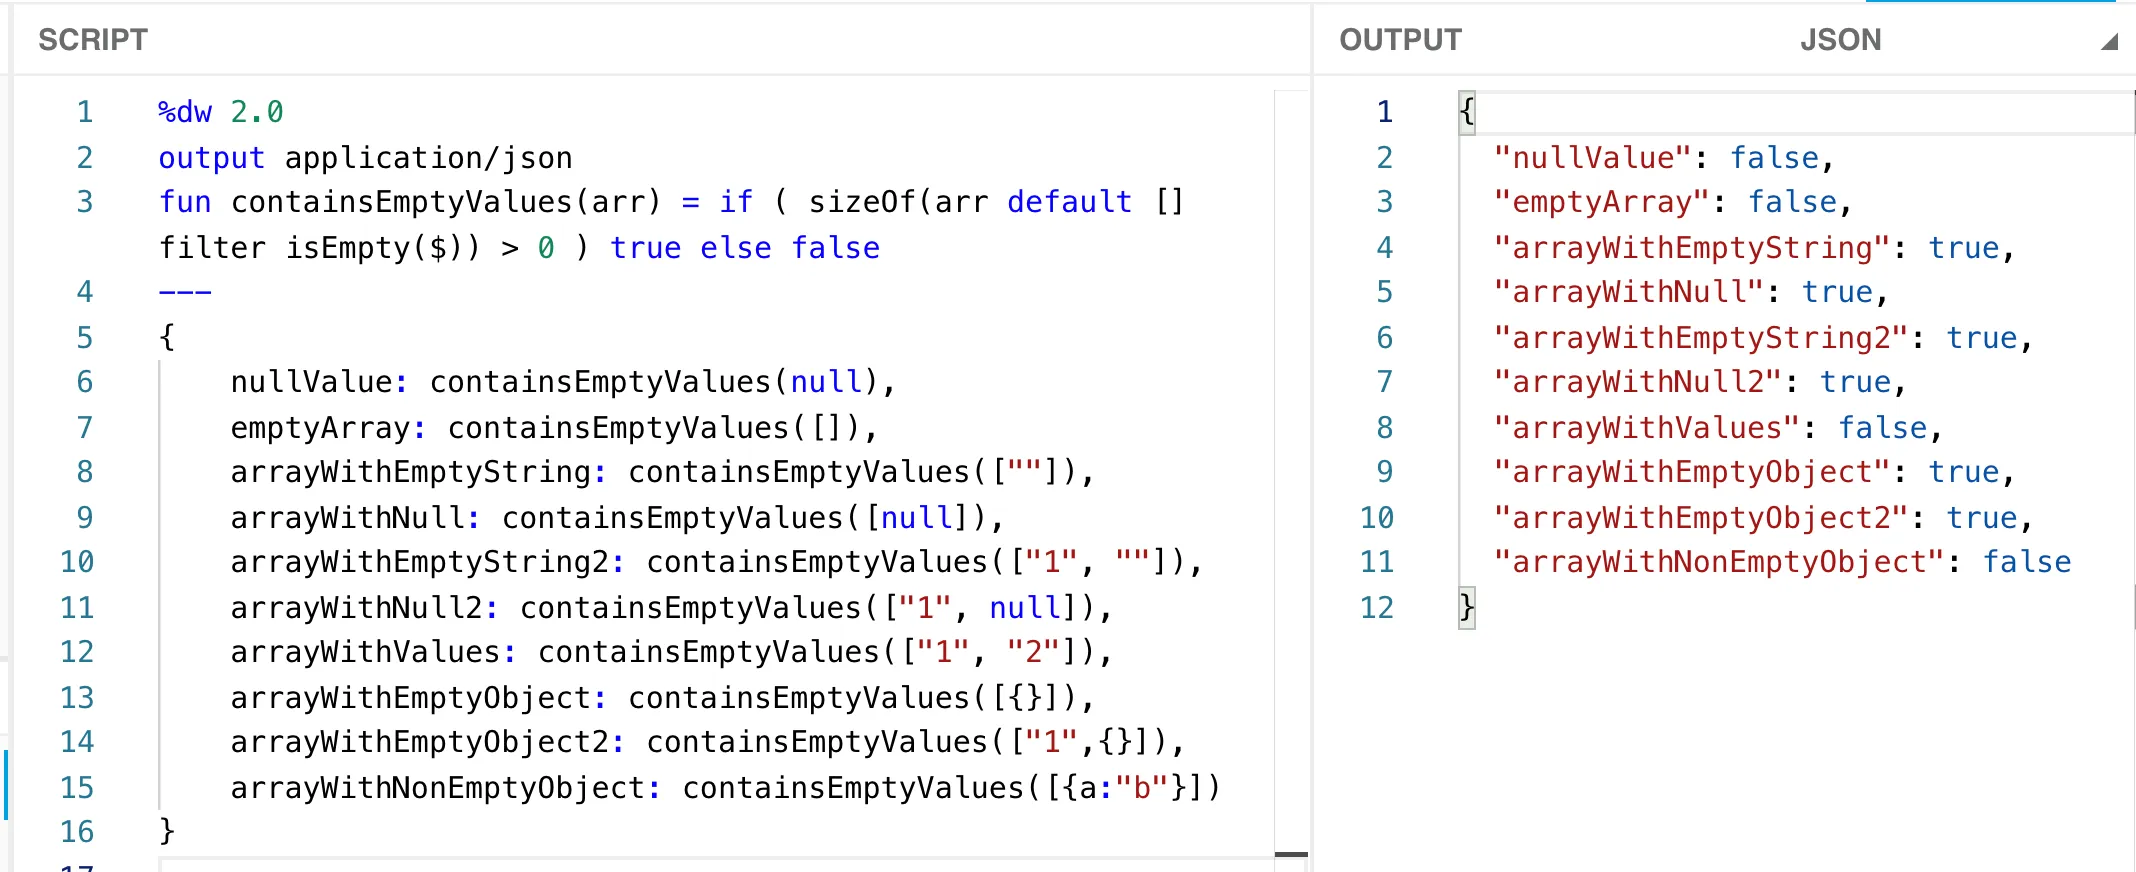
Task: Select script line number 5
Action: coord(85,338)
